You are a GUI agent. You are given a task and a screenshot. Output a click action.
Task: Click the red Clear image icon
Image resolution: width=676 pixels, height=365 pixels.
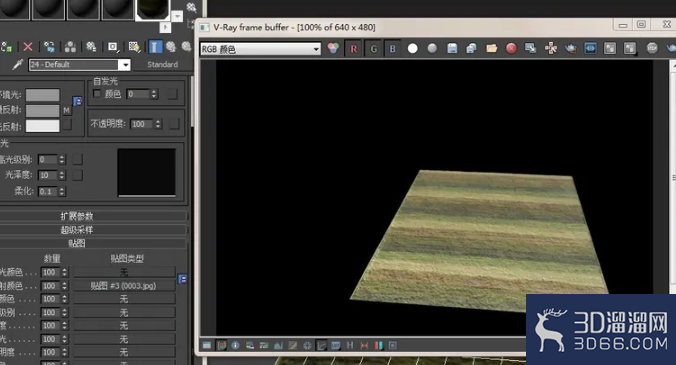511,48
